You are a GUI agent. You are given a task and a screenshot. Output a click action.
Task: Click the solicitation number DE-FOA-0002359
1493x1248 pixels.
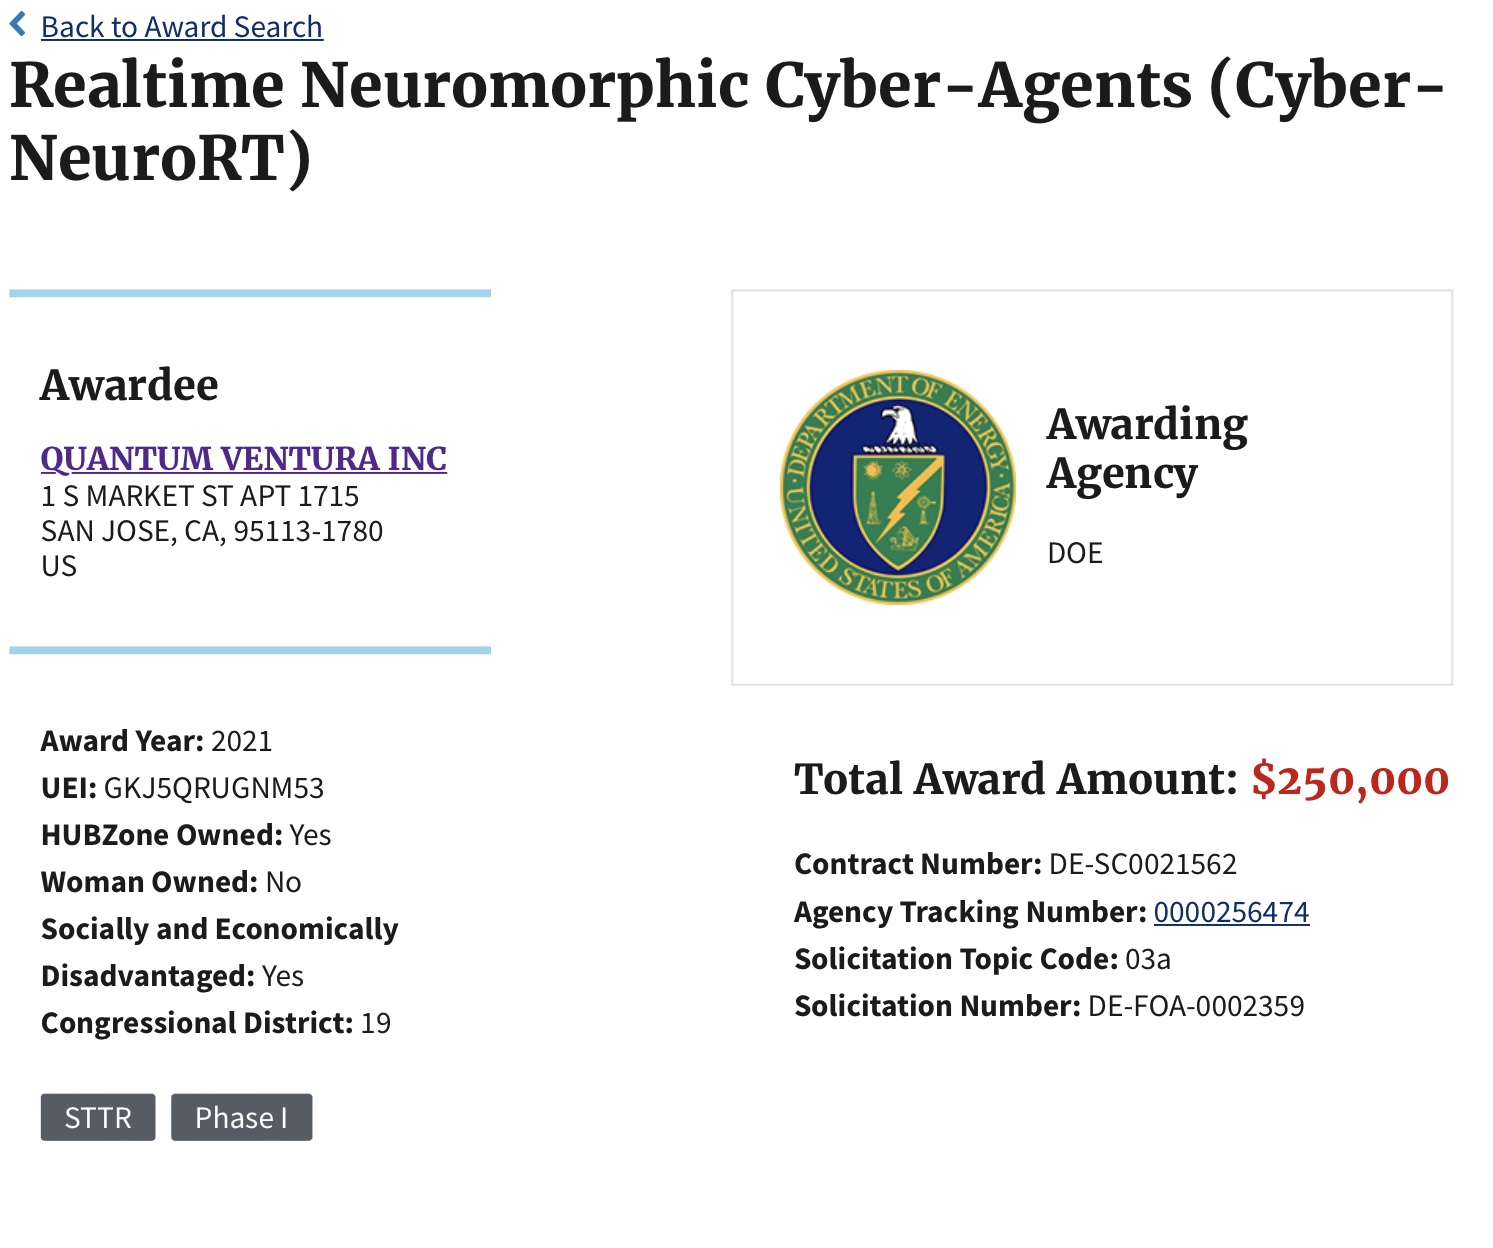tap(1195, 1006)
